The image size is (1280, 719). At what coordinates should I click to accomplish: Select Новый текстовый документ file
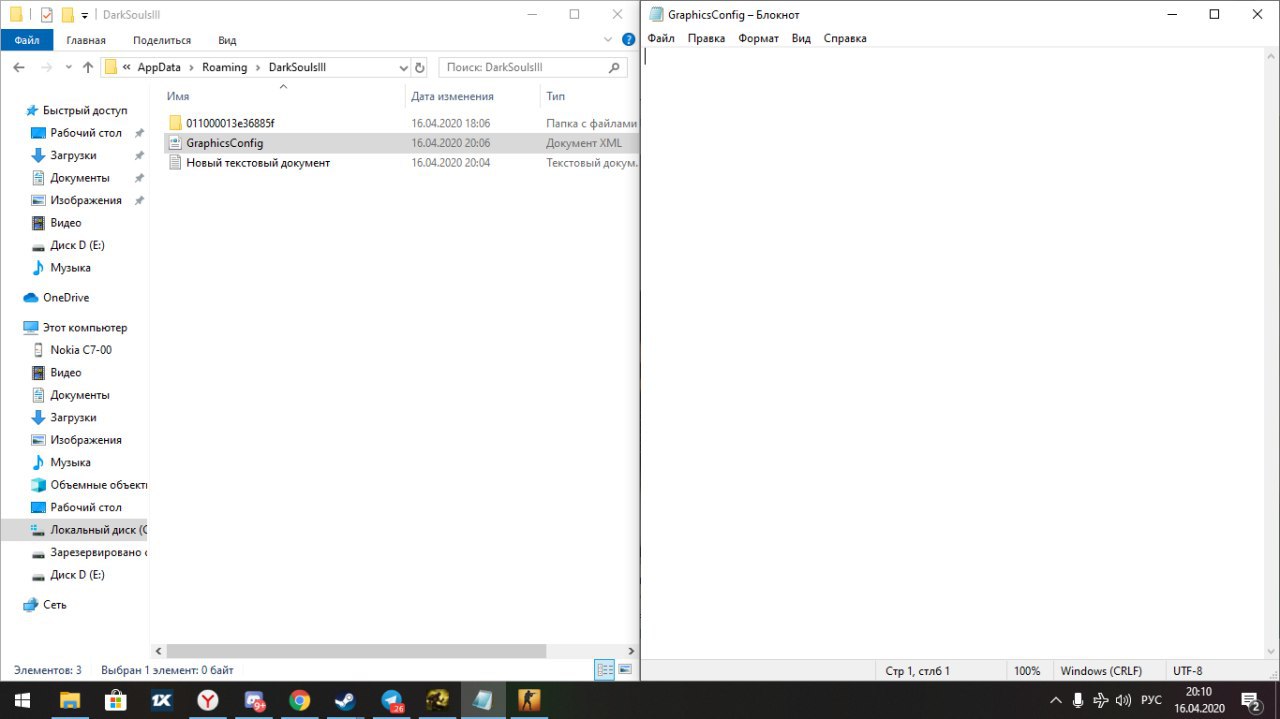pos(258,162)
